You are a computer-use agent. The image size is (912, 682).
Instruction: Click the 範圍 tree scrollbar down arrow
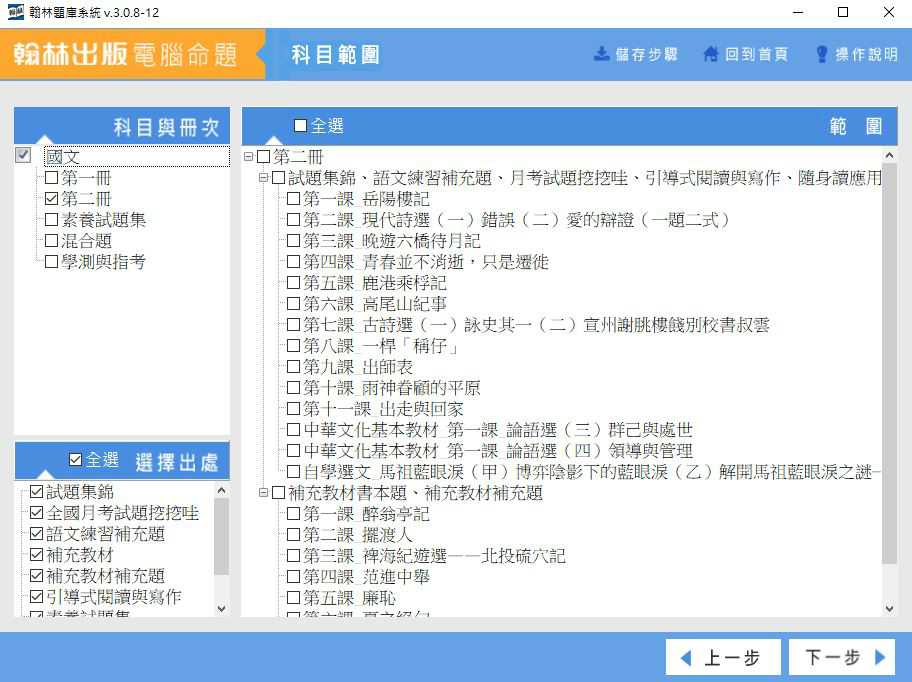pyautogui.click(x=889, y=609)
